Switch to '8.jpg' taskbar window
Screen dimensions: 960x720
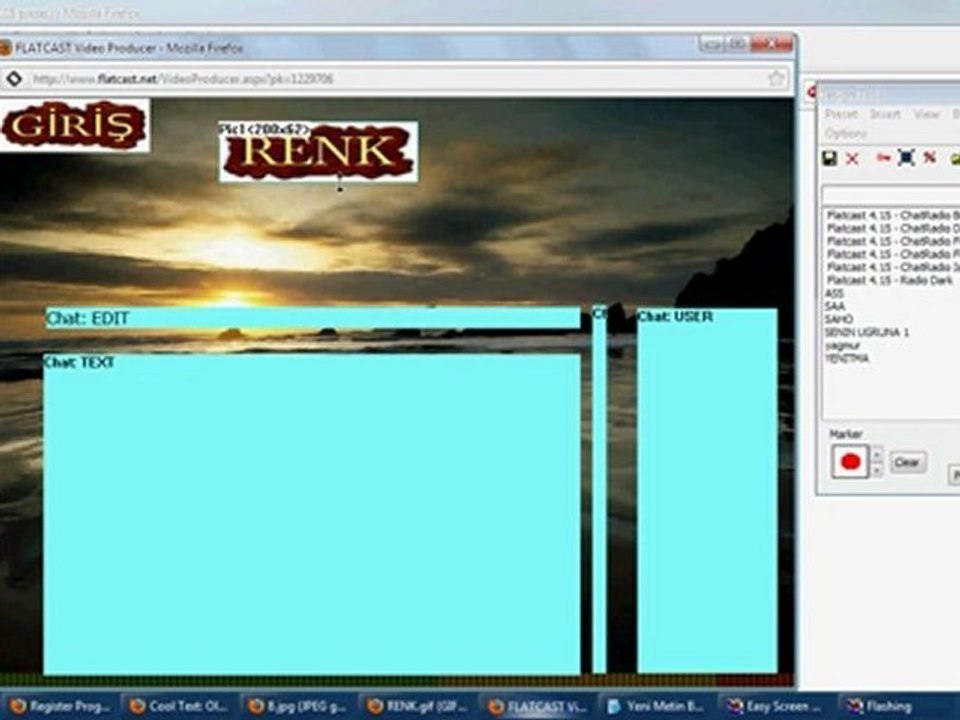coord(298,707)
